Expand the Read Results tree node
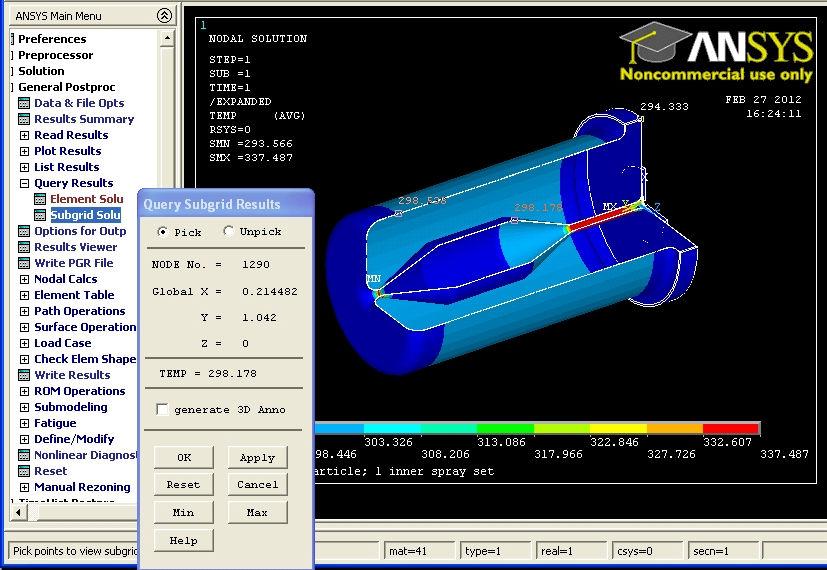Image resolution: width=827 pixels, height=570 pixels. pos(24,136)
